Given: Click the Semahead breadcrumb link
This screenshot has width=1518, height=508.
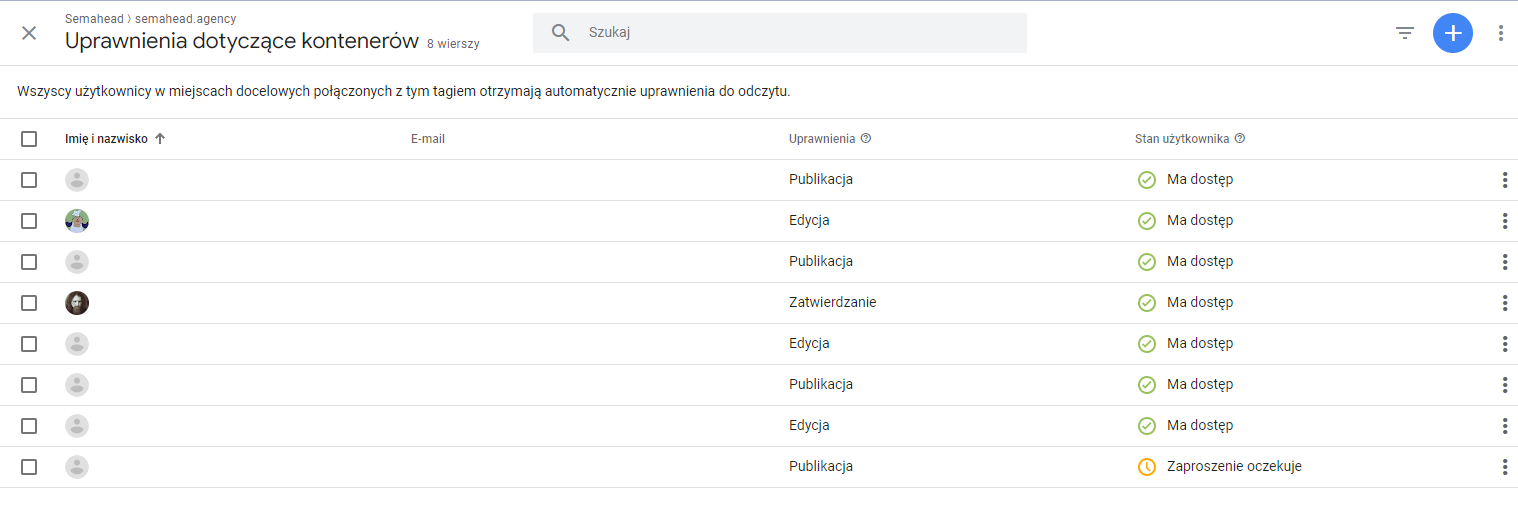Looking at the screenshot, I should coord(95,19).
